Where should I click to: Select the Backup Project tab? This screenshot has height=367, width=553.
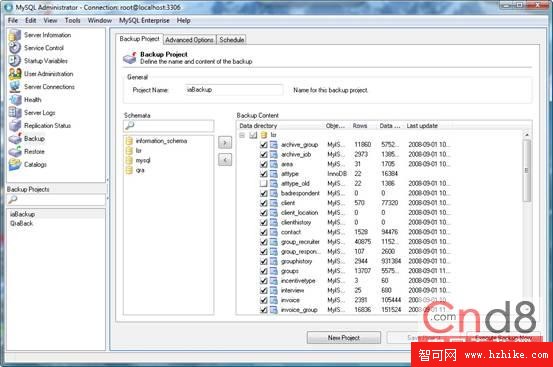[140, 39]
